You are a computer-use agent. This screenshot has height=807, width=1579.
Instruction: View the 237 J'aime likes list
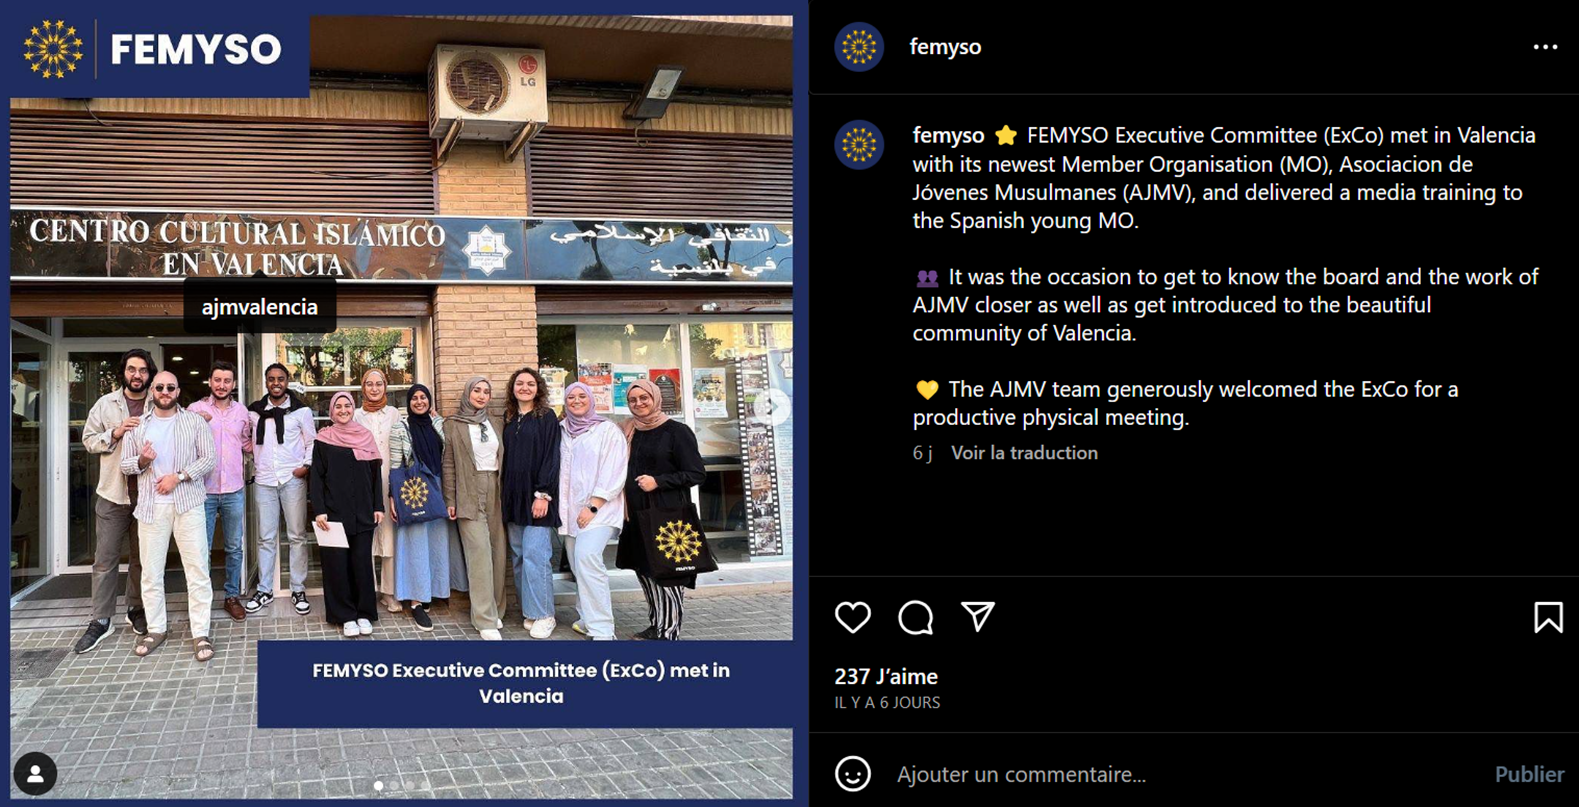(x=886, y=677)
